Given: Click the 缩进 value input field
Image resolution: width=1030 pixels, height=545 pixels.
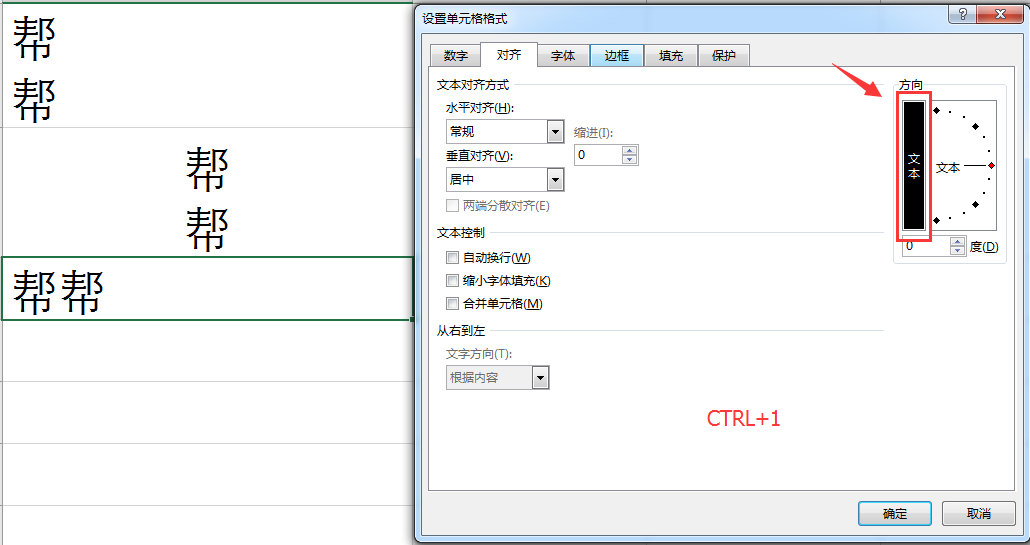Looking at the screenshot, I should click(598, 155).
